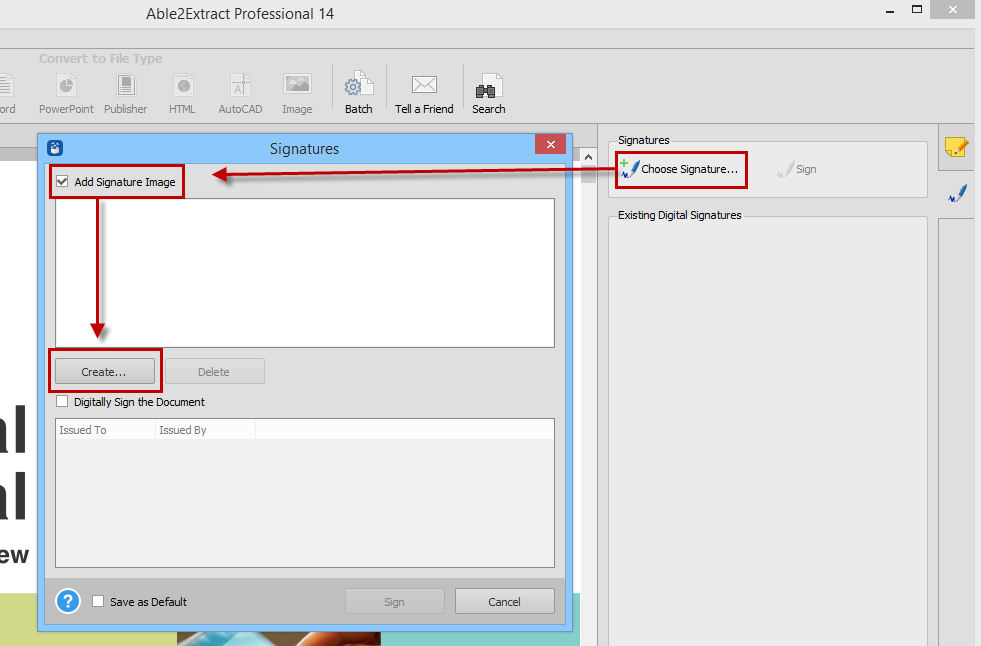
Task: Click inside the signature image list box
Action: [x=305, y=273]
